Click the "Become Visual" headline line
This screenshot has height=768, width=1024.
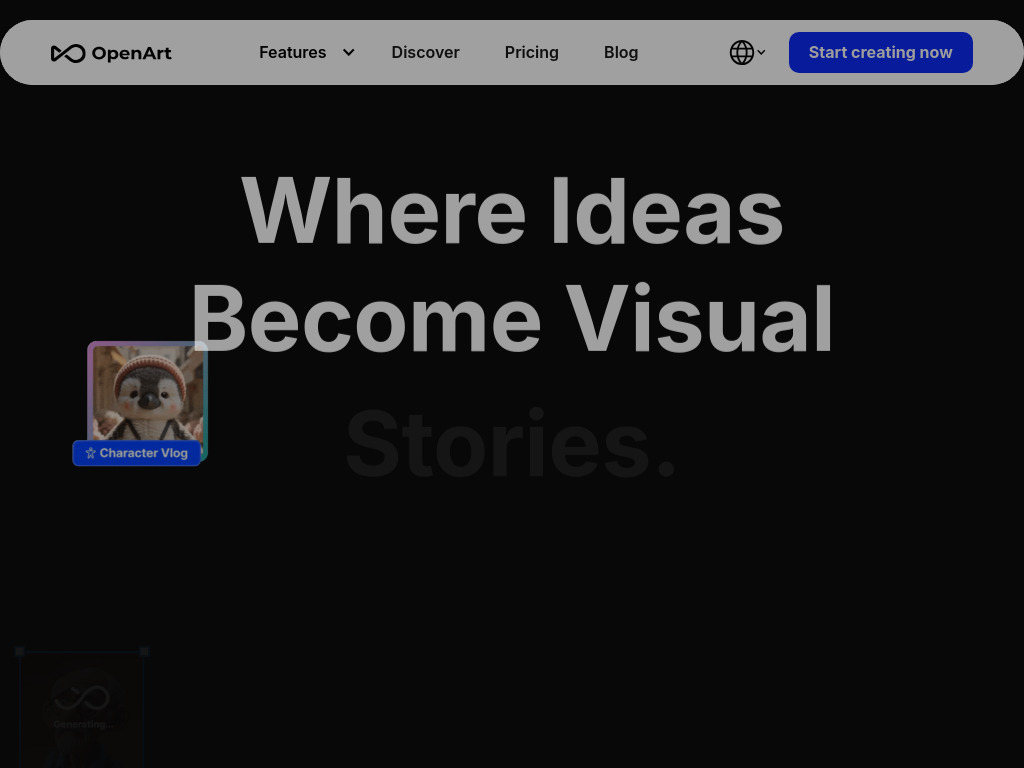[512, 319]
